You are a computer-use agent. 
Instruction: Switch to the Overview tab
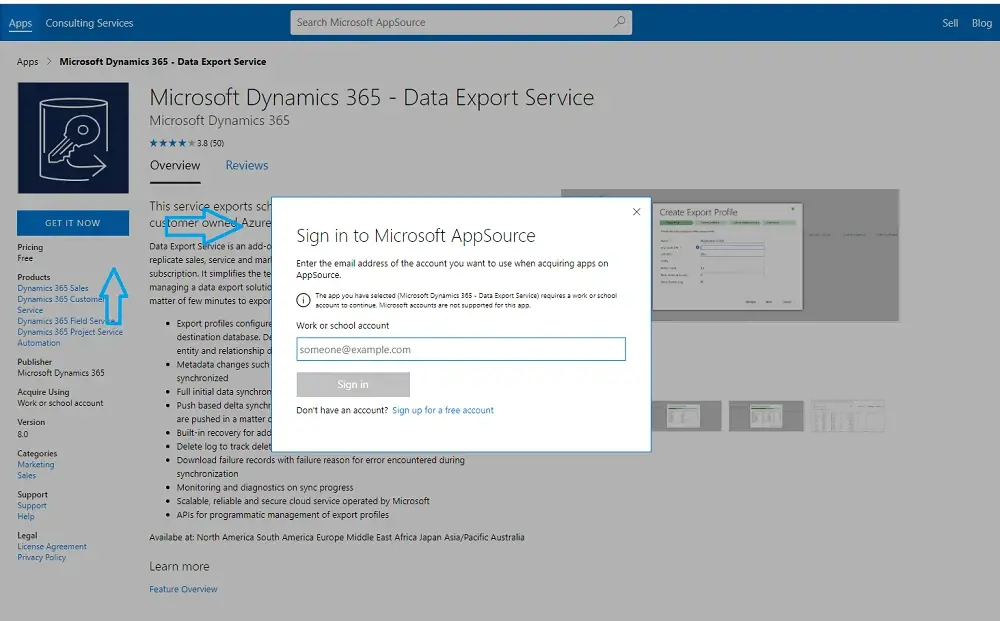175,166
